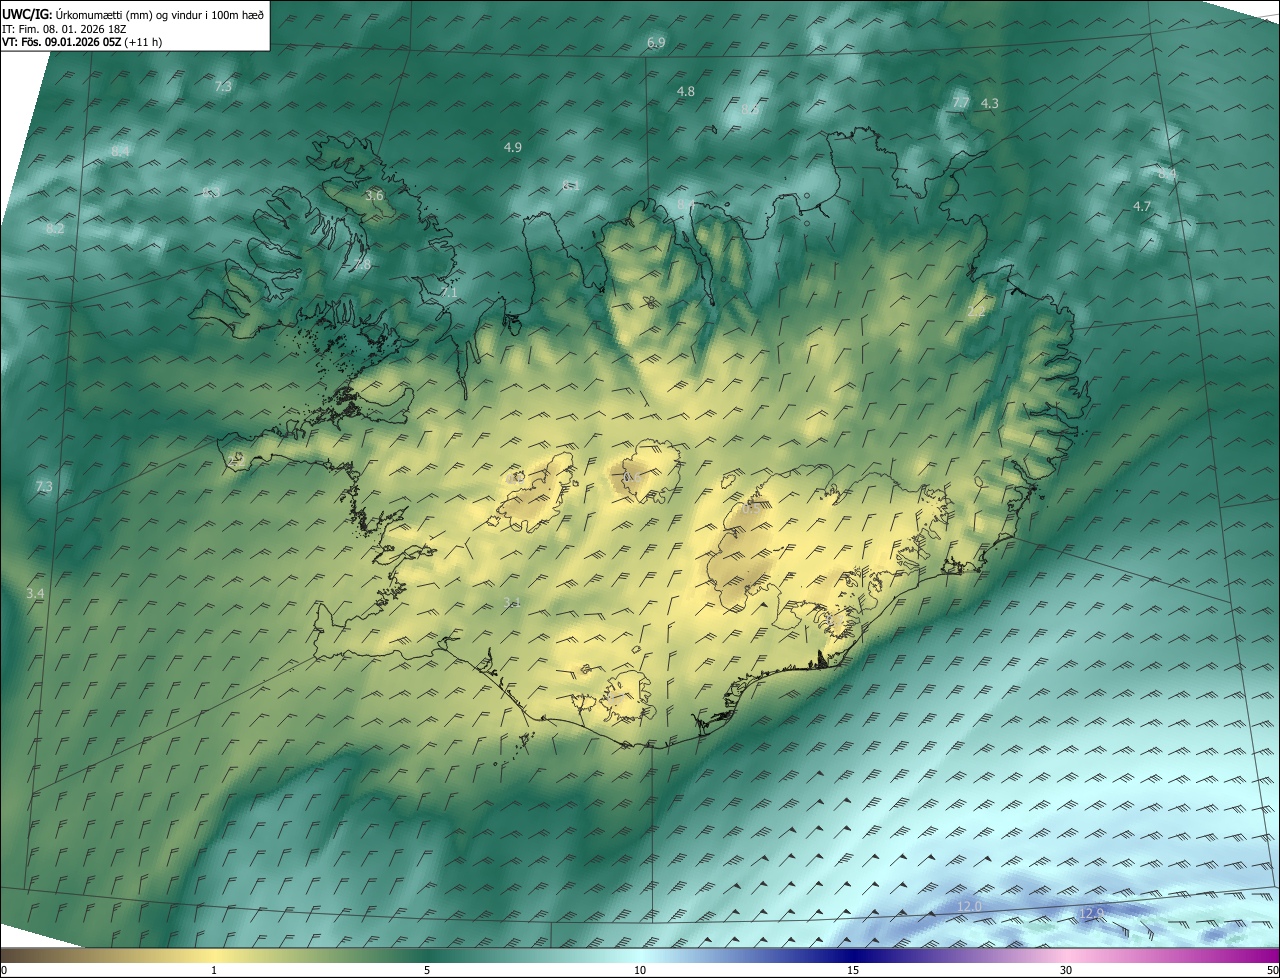Click the 30 tick on the color scale
Screen dimensions: 1280x978
click(x=1066, y=971)
